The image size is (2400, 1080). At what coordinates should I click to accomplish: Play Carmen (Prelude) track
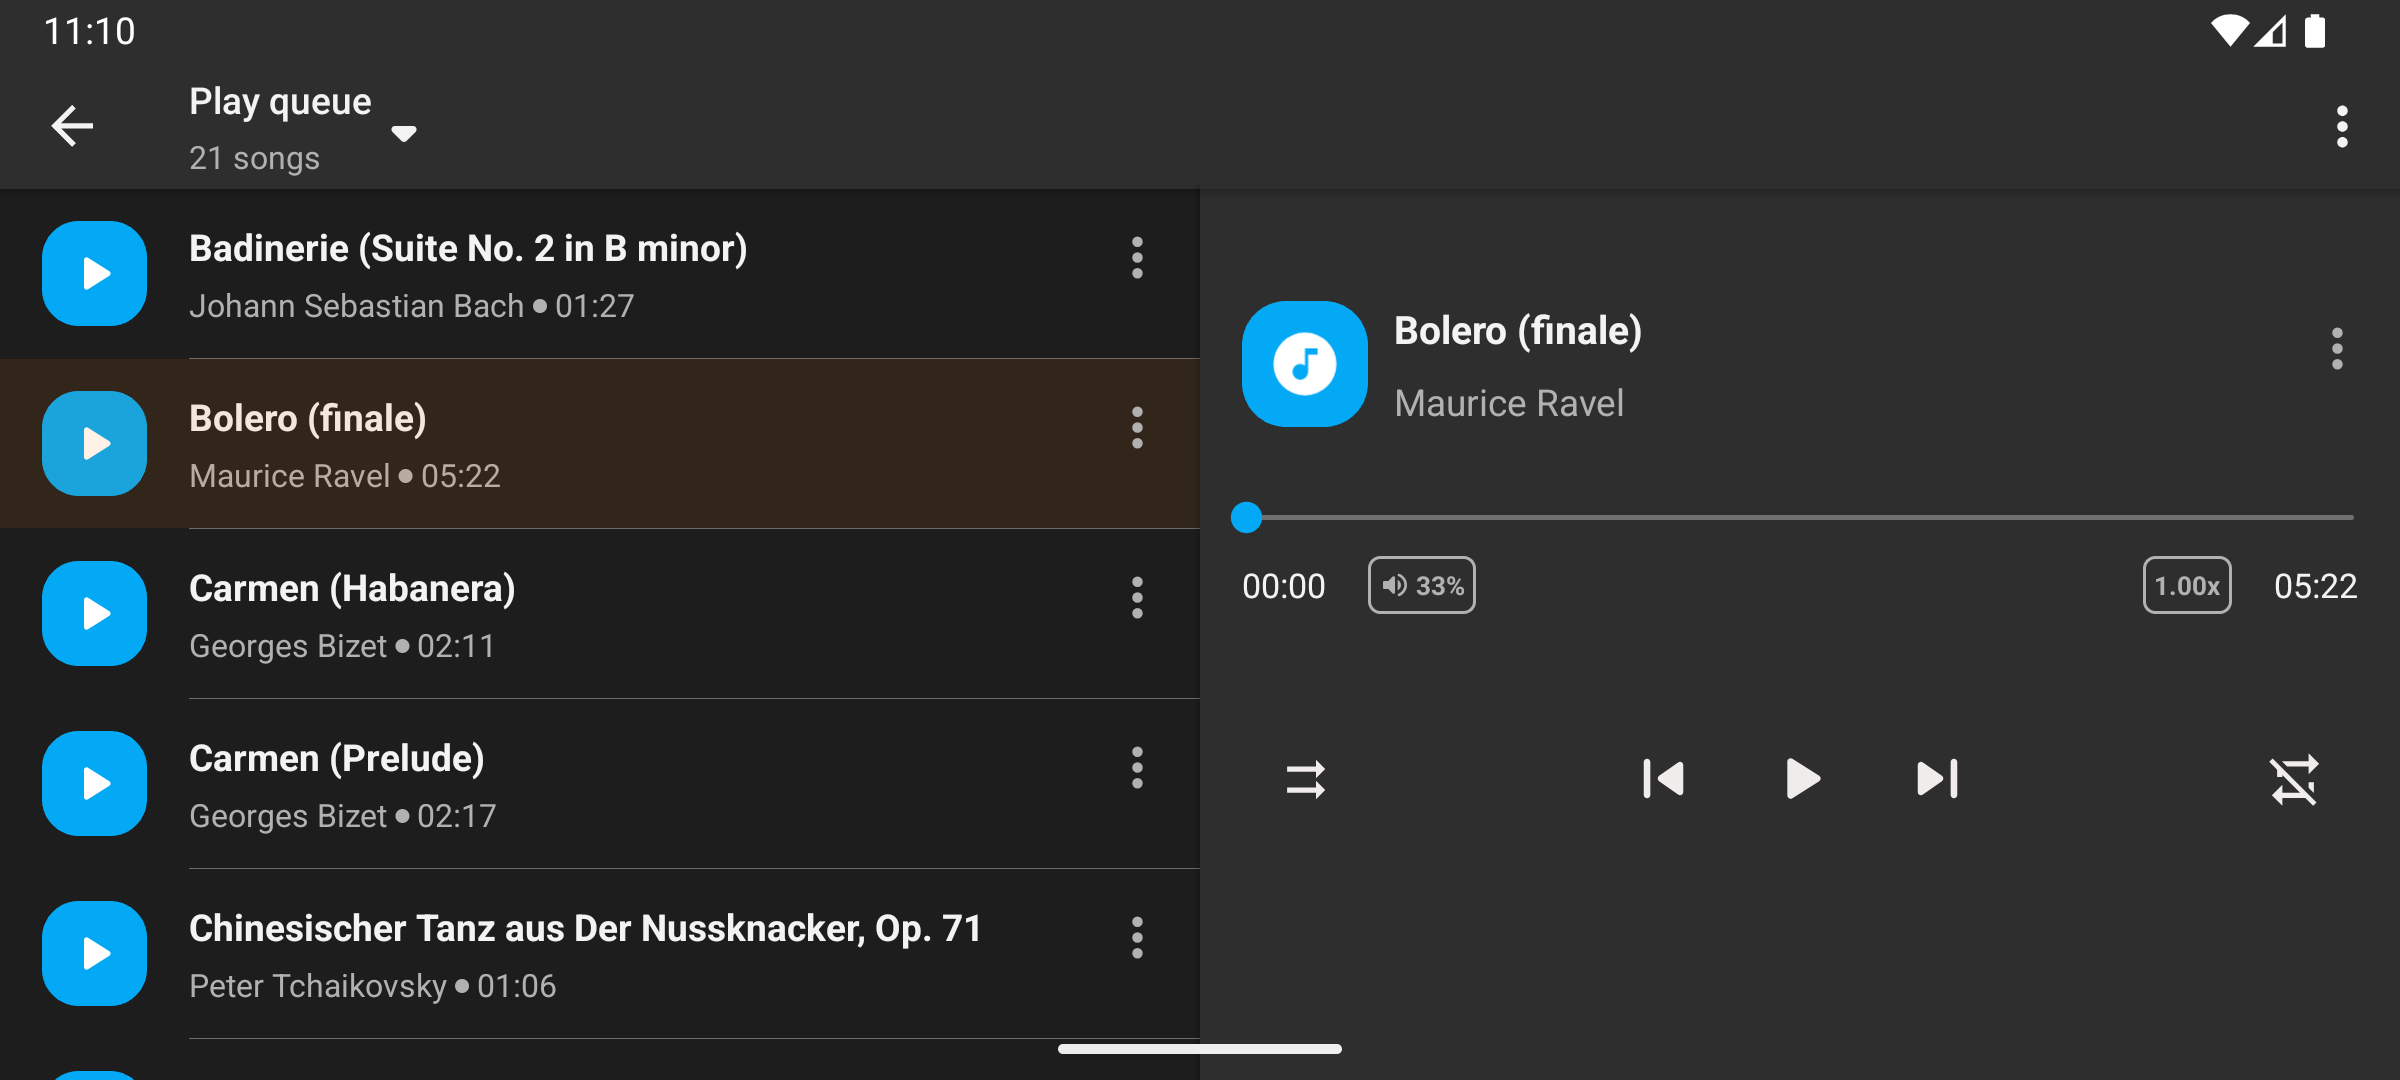[95, 783]
